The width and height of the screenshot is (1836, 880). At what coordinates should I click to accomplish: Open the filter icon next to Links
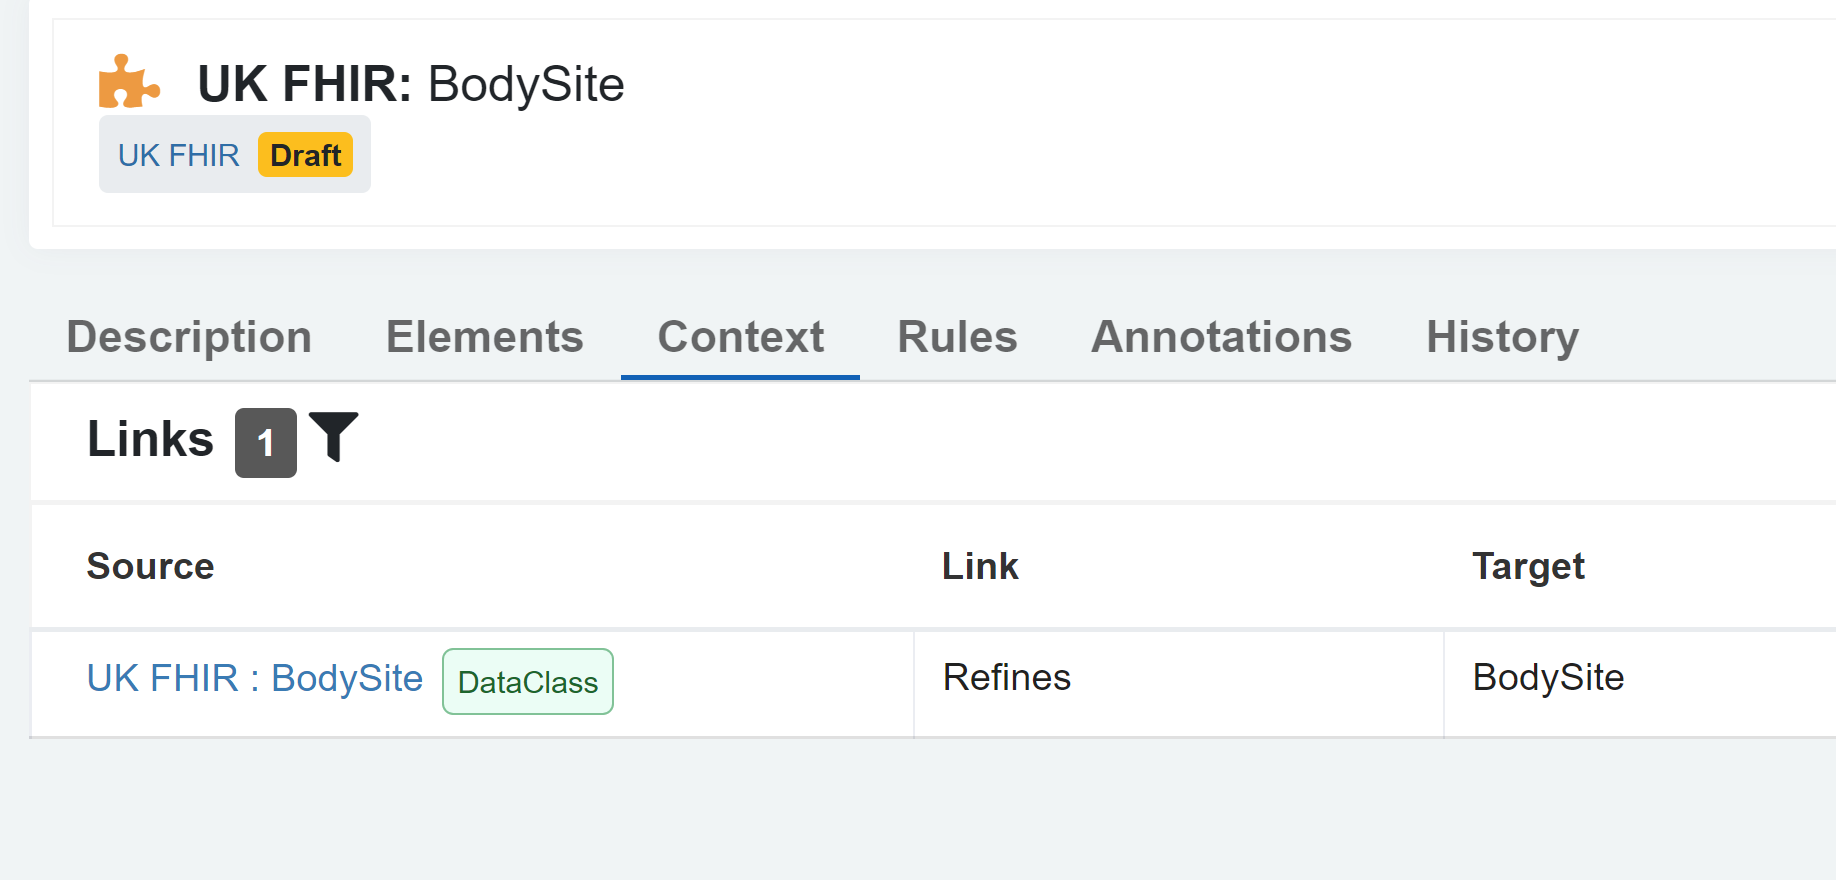tap(335, 437)
